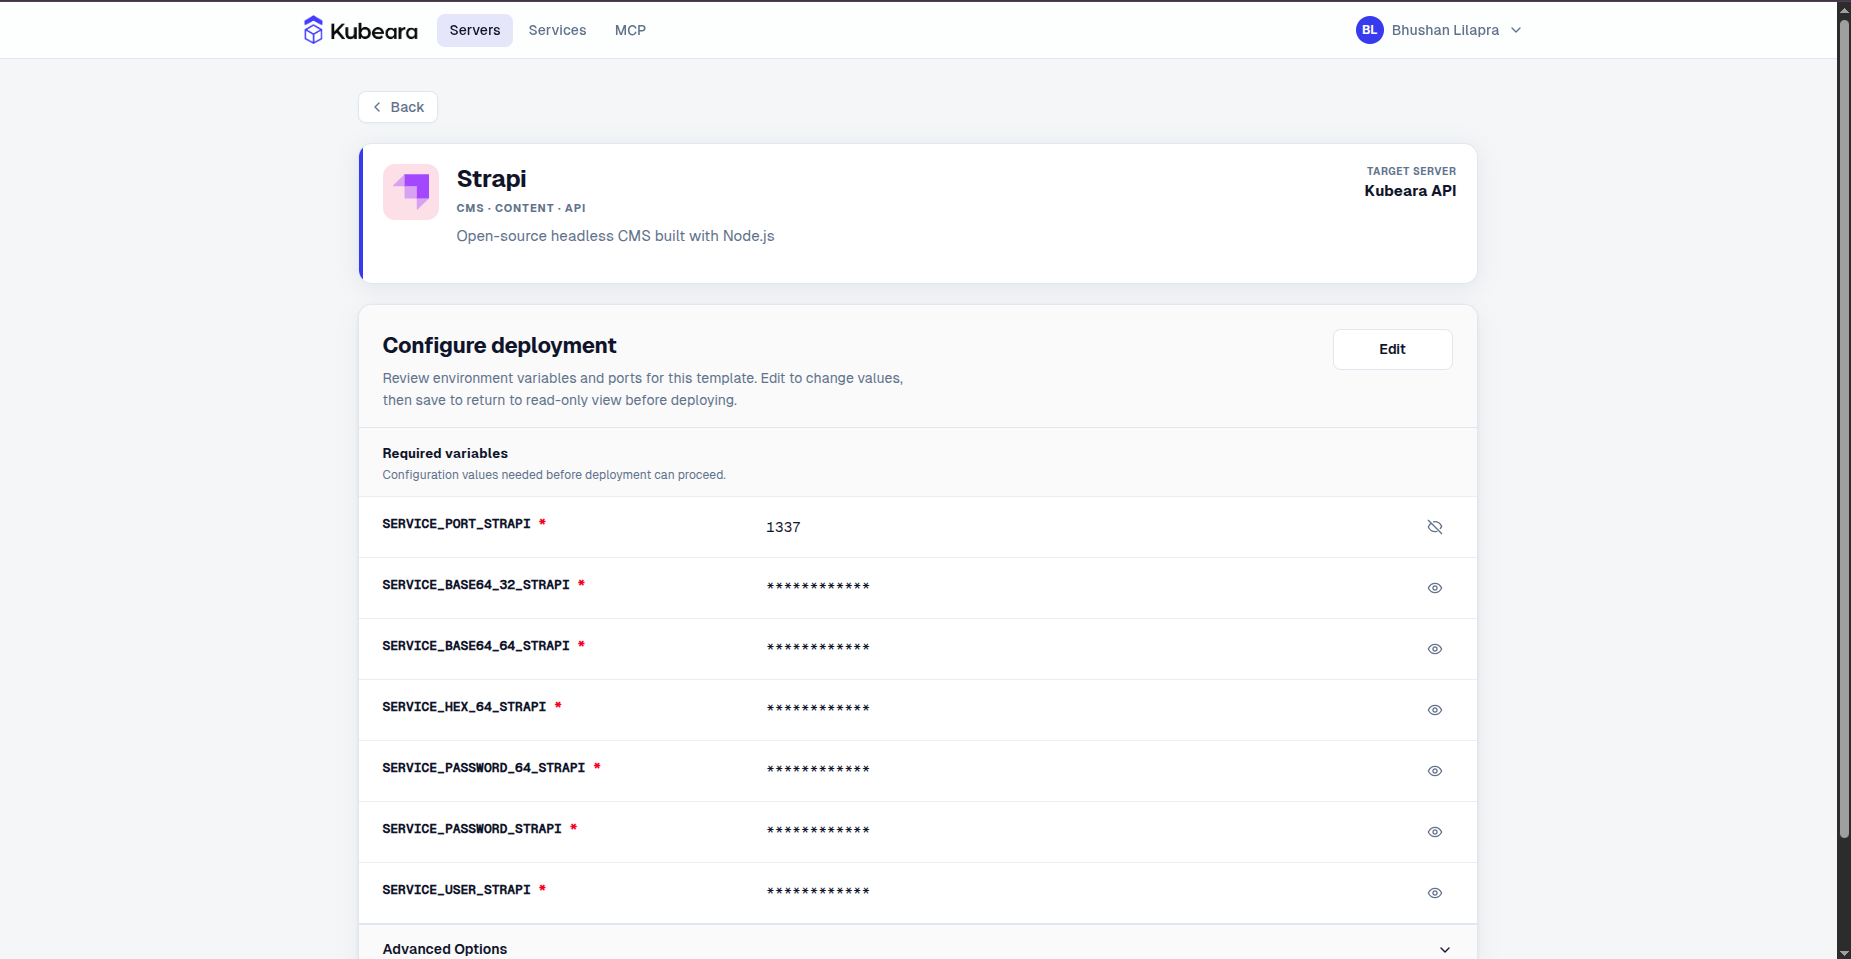This screenshot has width=1851, height=959.
Task: Go back with the Back button
Action: pos(398,107)
